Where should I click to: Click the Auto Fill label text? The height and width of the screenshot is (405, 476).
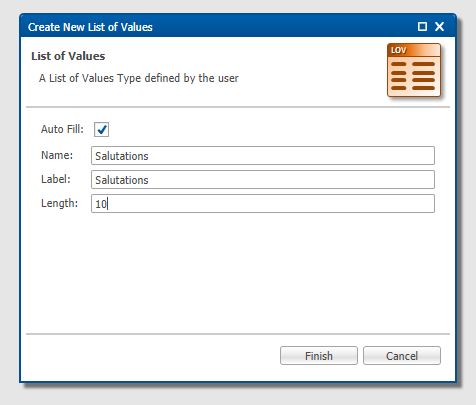62,129
